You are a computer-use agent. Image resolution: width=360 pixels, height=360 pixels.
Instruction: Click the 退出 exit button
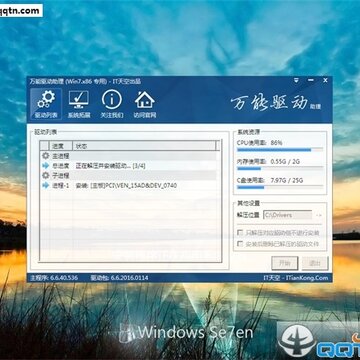pyautogui.click(x=315, y=263)
